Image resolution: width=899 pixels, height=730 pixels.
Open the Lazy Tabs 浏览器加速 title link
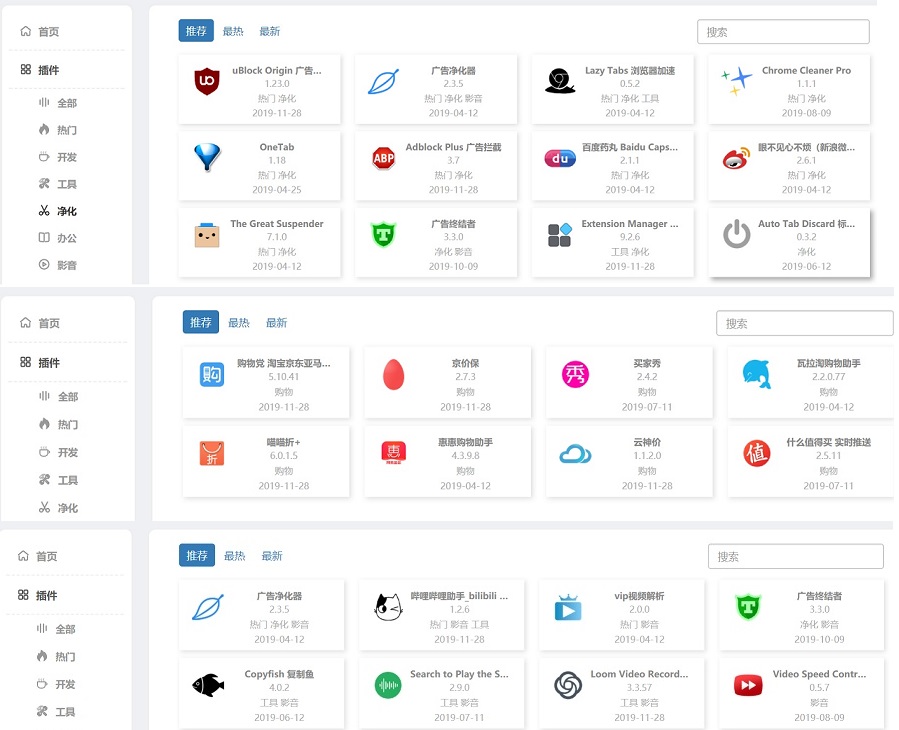tap(630, 71)
